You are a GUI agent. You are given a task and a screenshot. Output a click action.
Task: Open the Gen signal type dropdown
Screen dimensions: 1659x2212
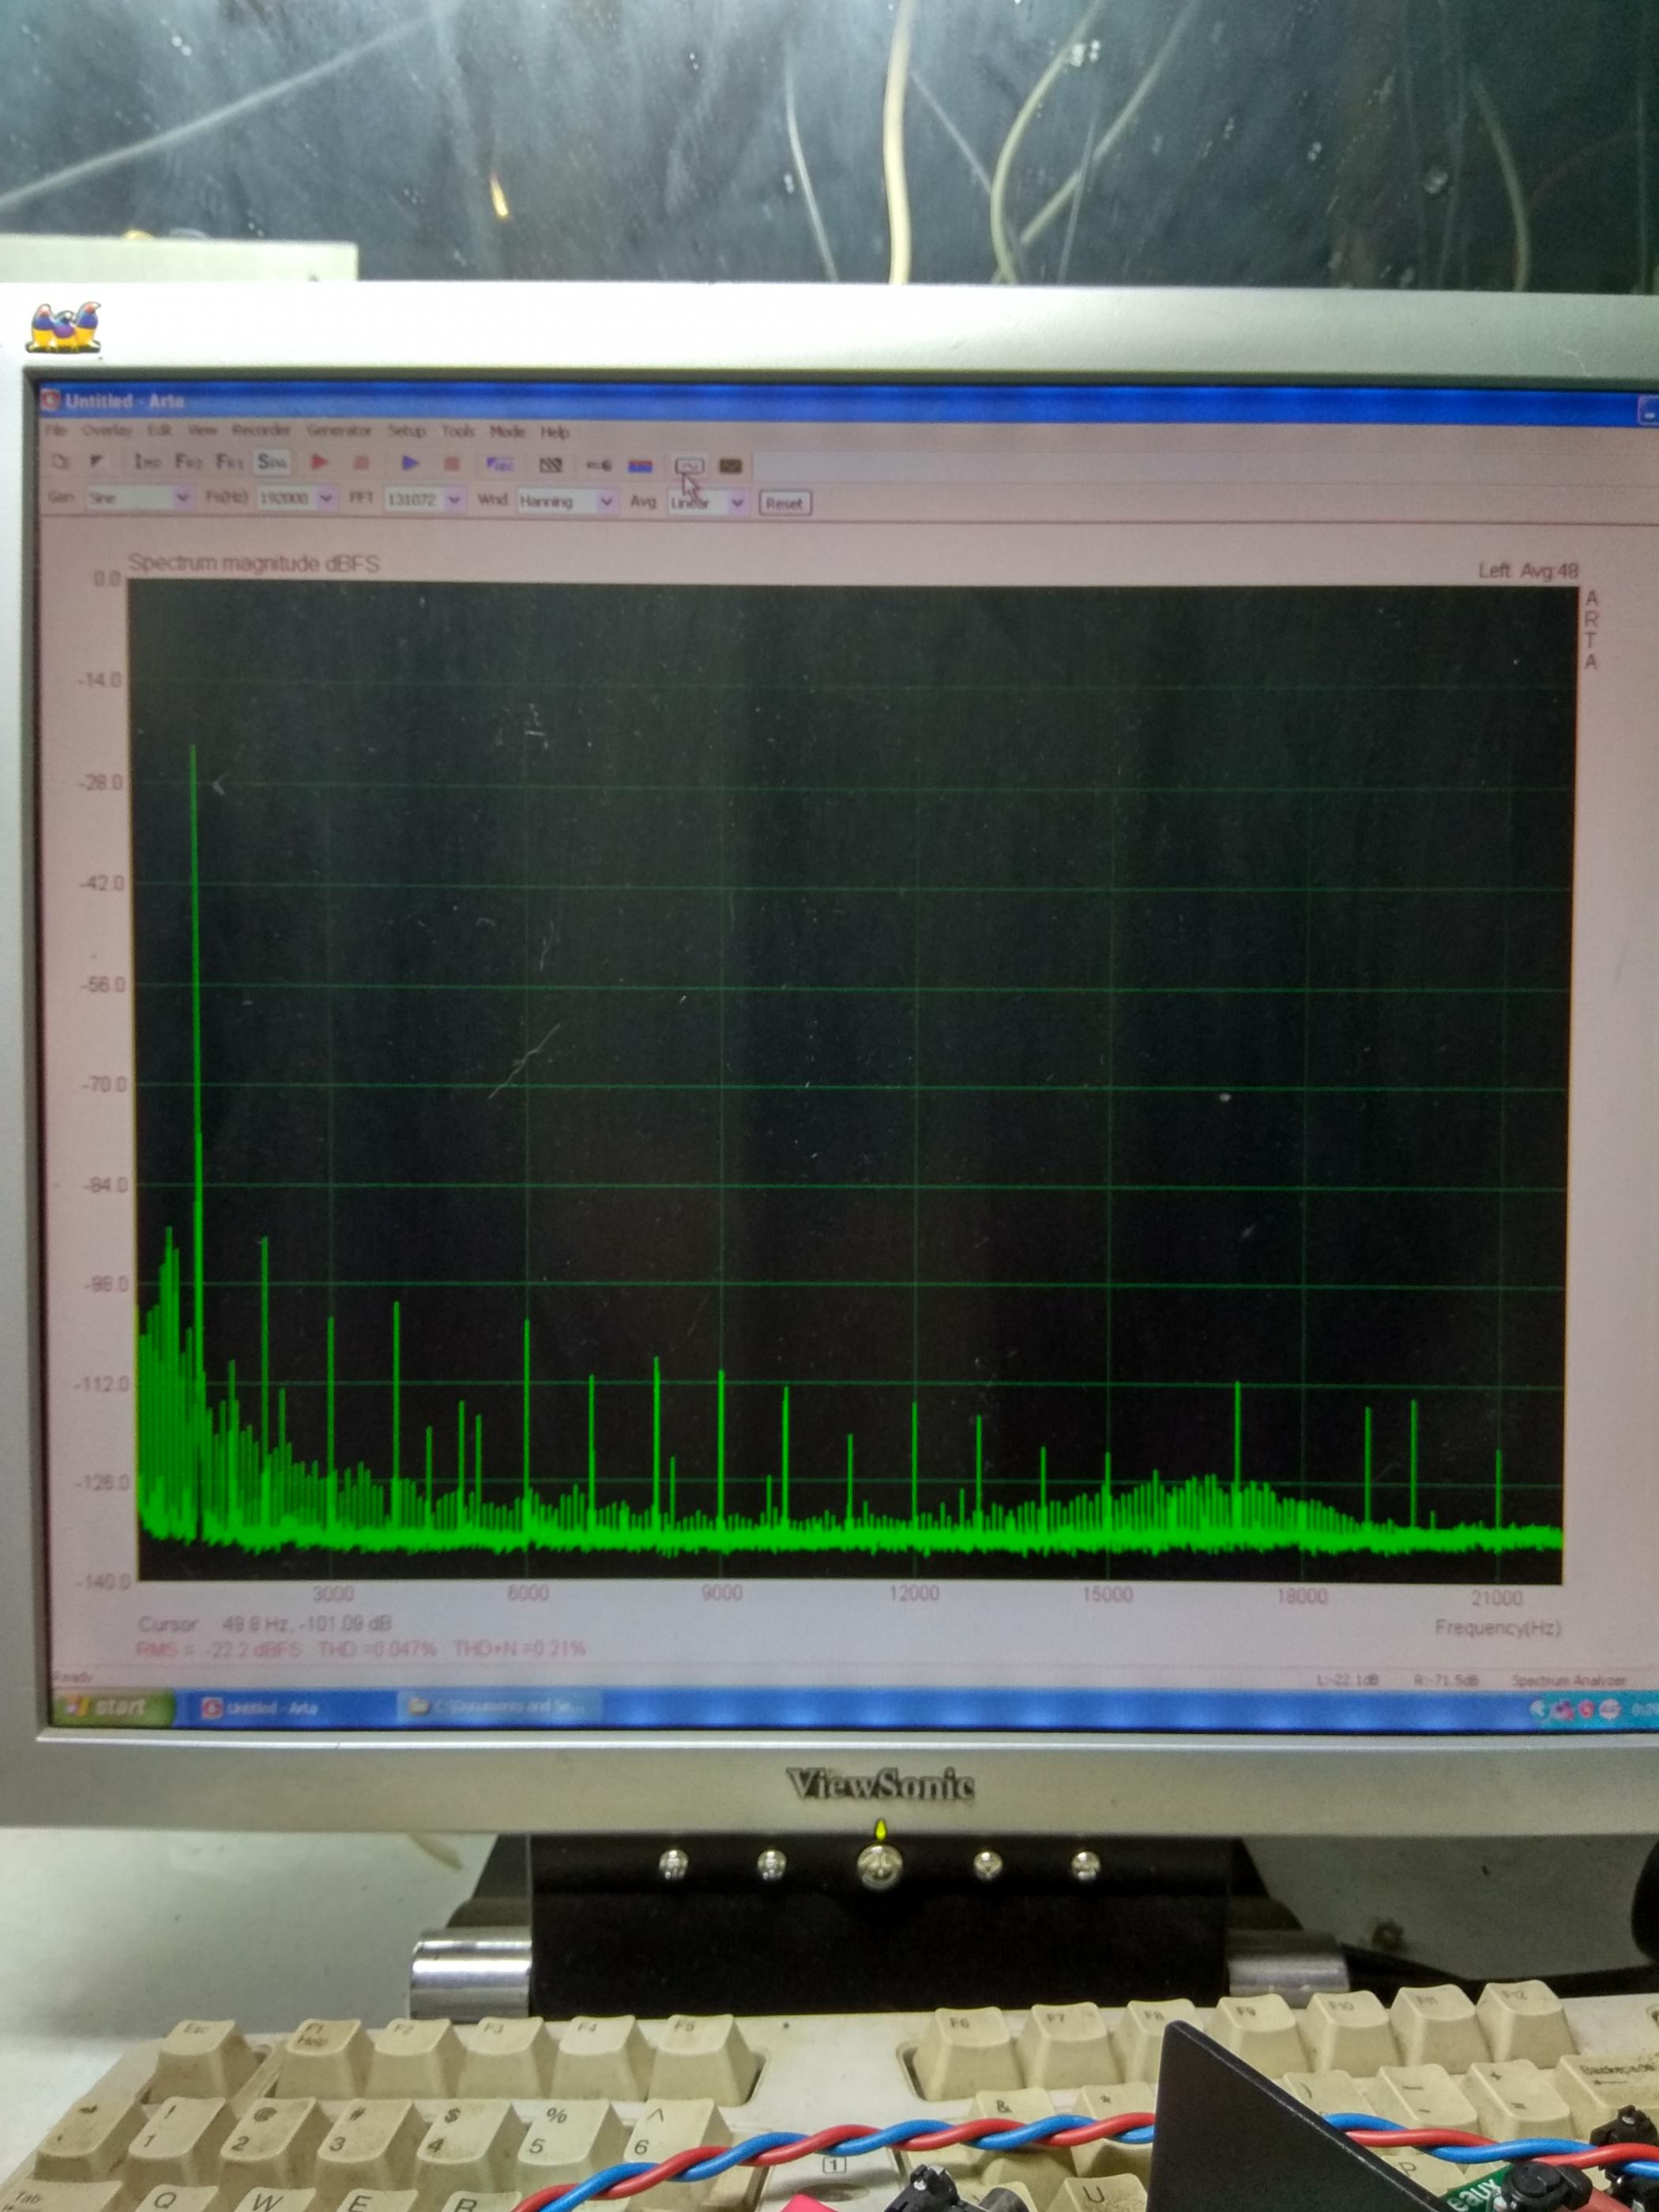(x=139, y=497)
